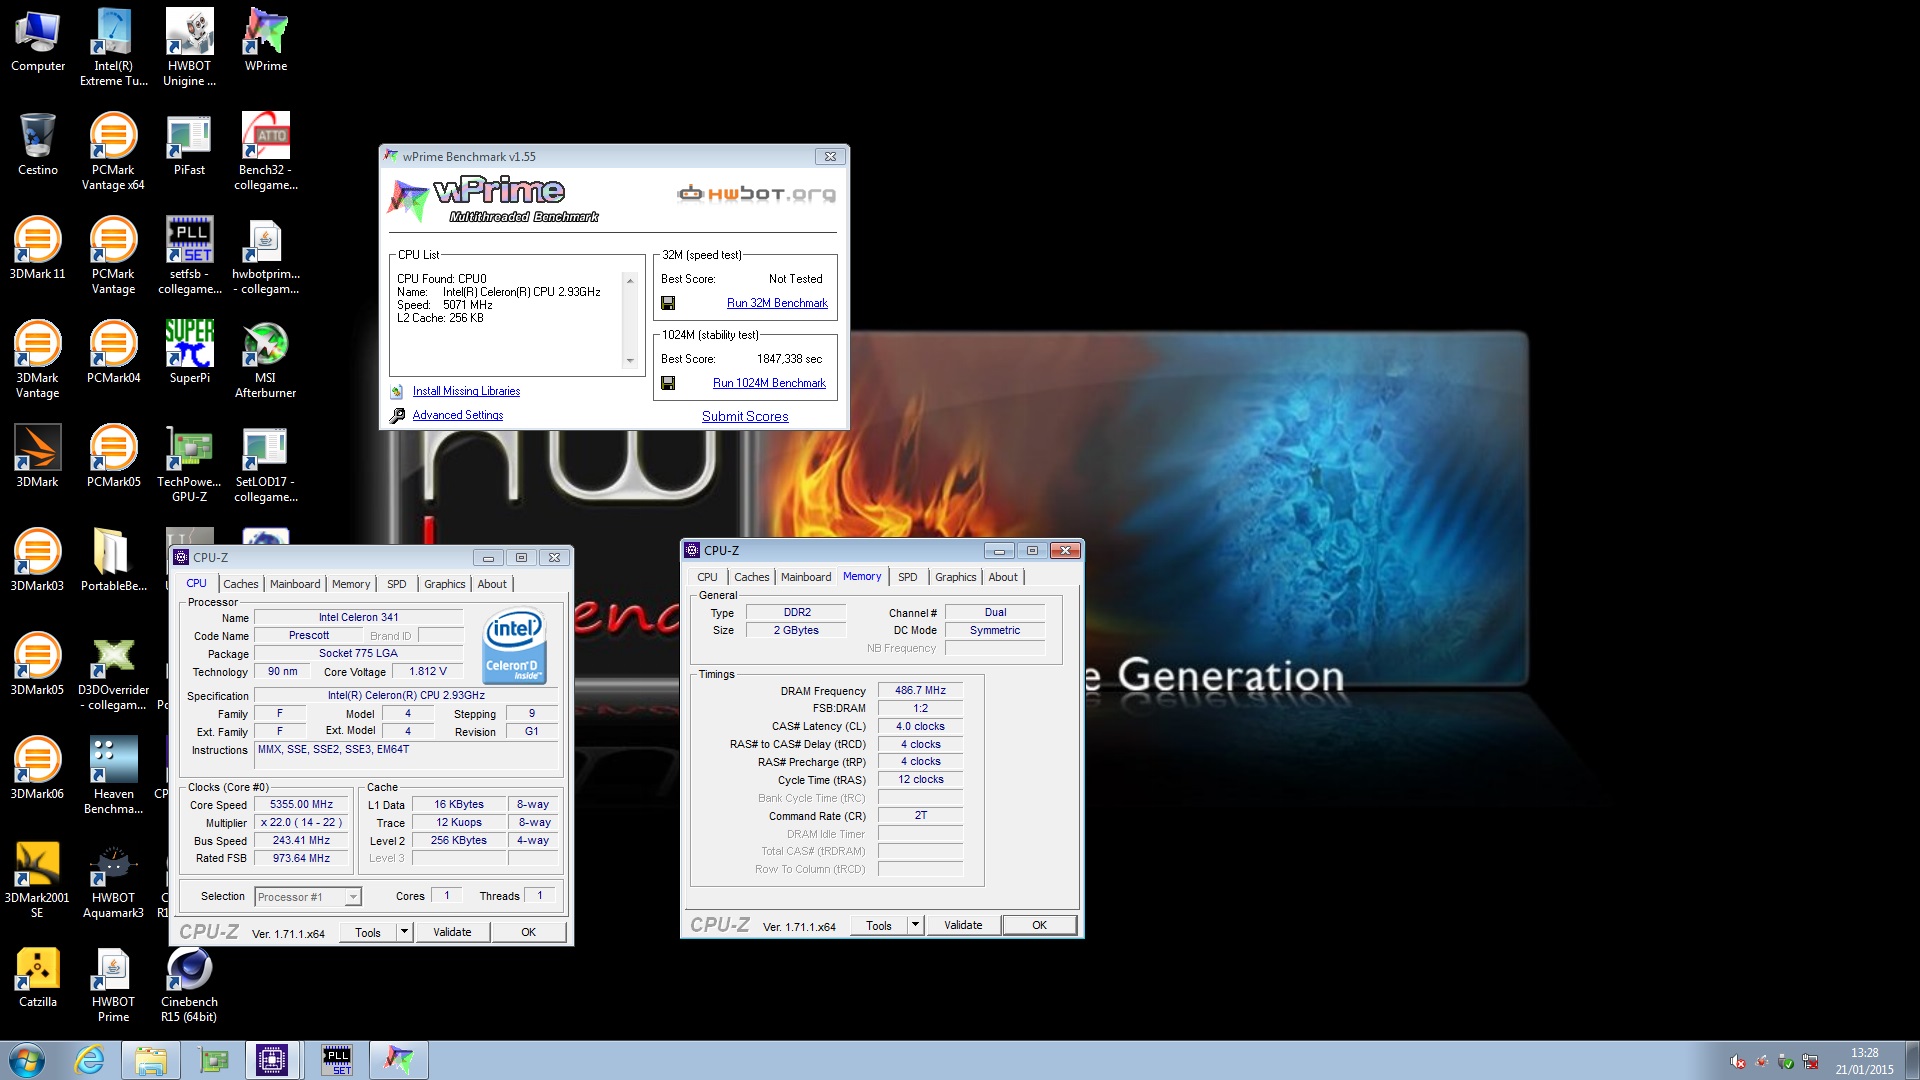Switch to wPrime taskbar button

pos(399,1060)
